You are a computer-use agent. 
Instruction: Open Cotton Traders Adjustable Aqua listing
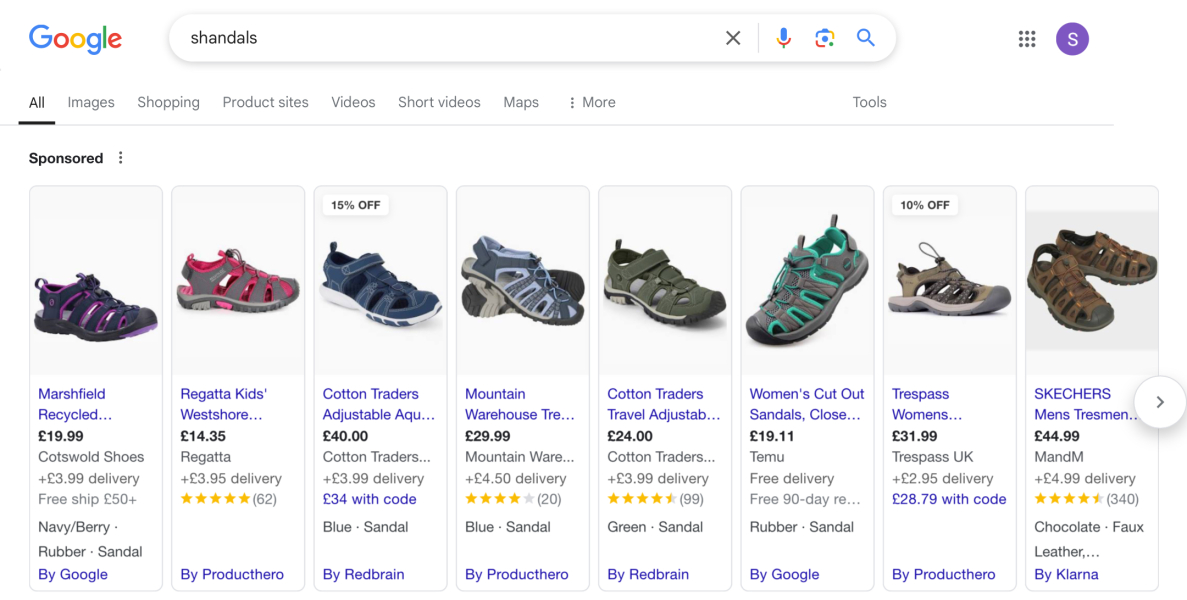point(379,404)
